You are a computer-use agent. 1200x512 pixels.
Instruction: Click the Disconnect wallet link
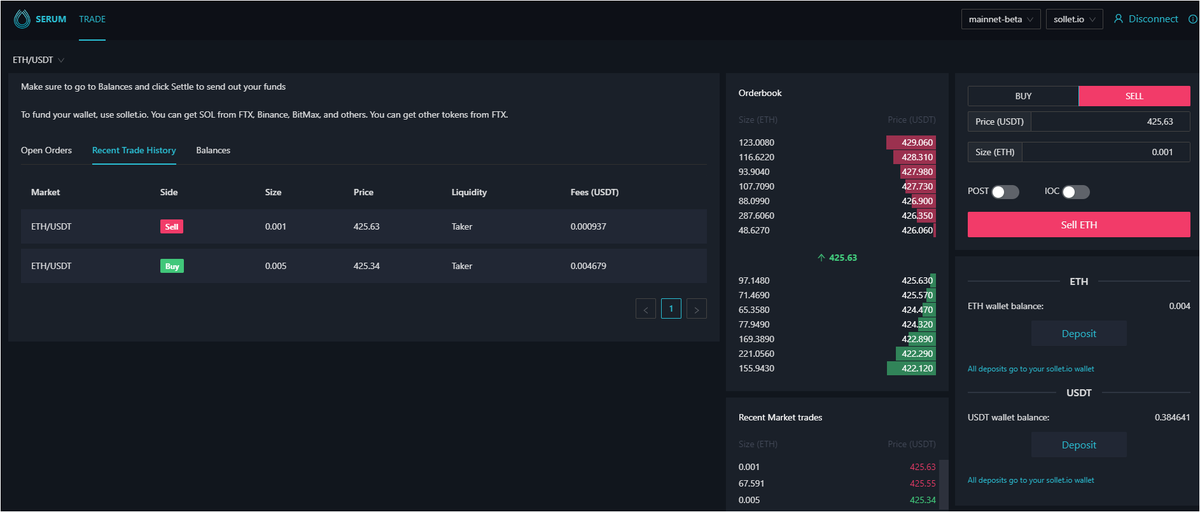[1153, 19]
